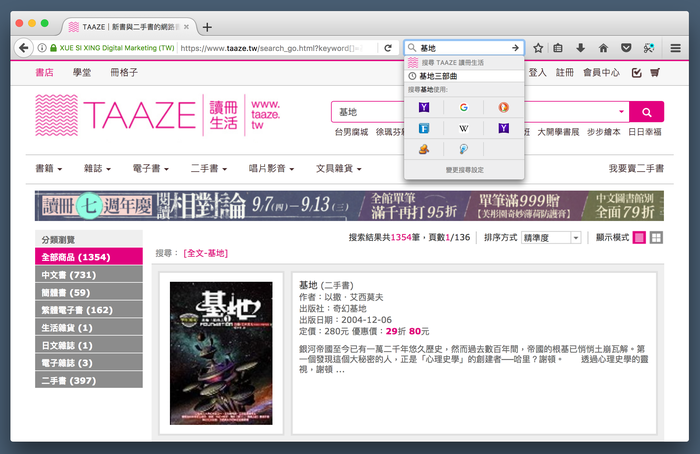Open the bookmarks list icon in toolbar
This screenshot has width=700, height=454.
coord(558,48)
